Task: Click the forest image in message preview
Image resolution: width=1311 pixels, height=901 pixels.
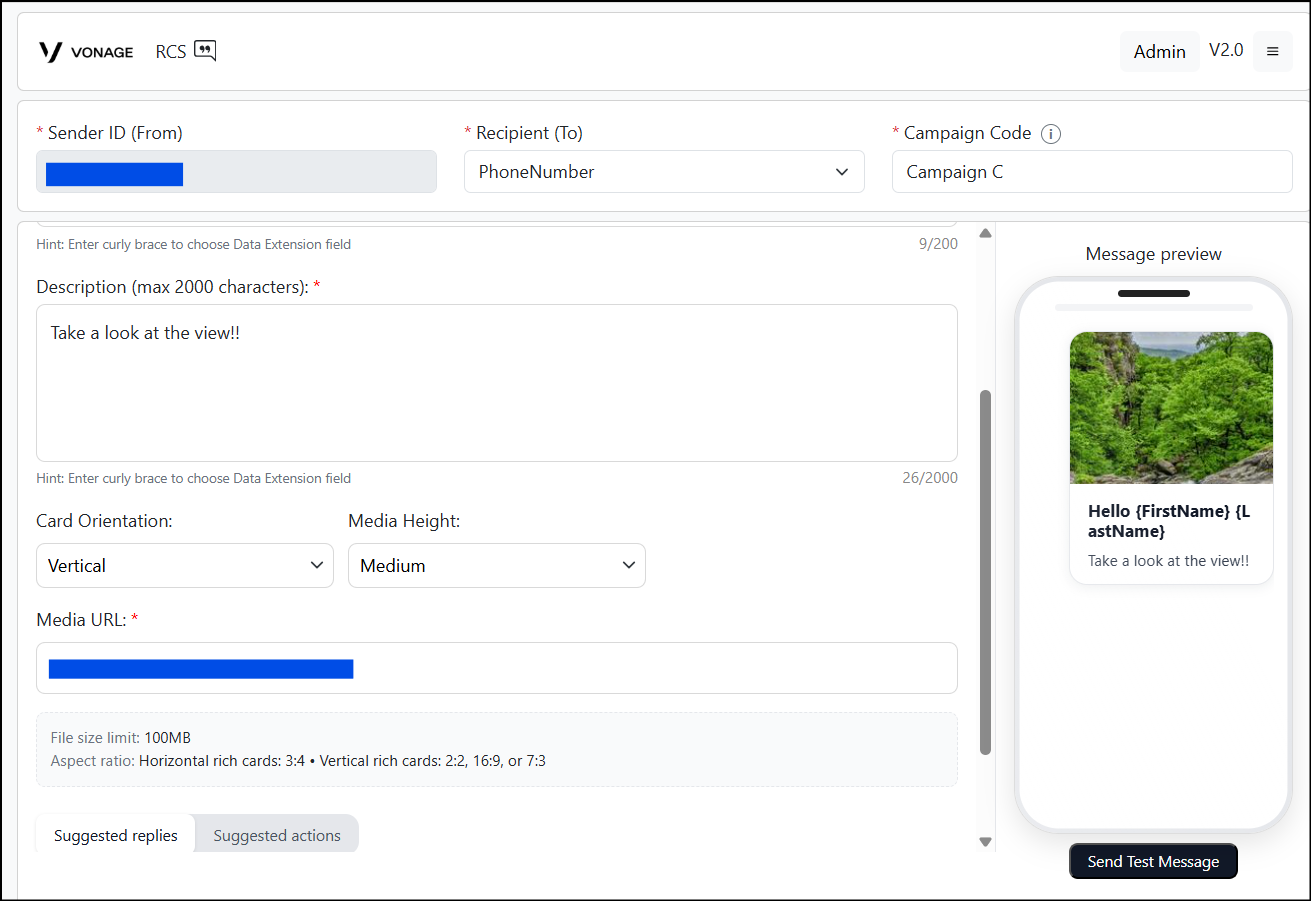Action: pos(1171,408)
